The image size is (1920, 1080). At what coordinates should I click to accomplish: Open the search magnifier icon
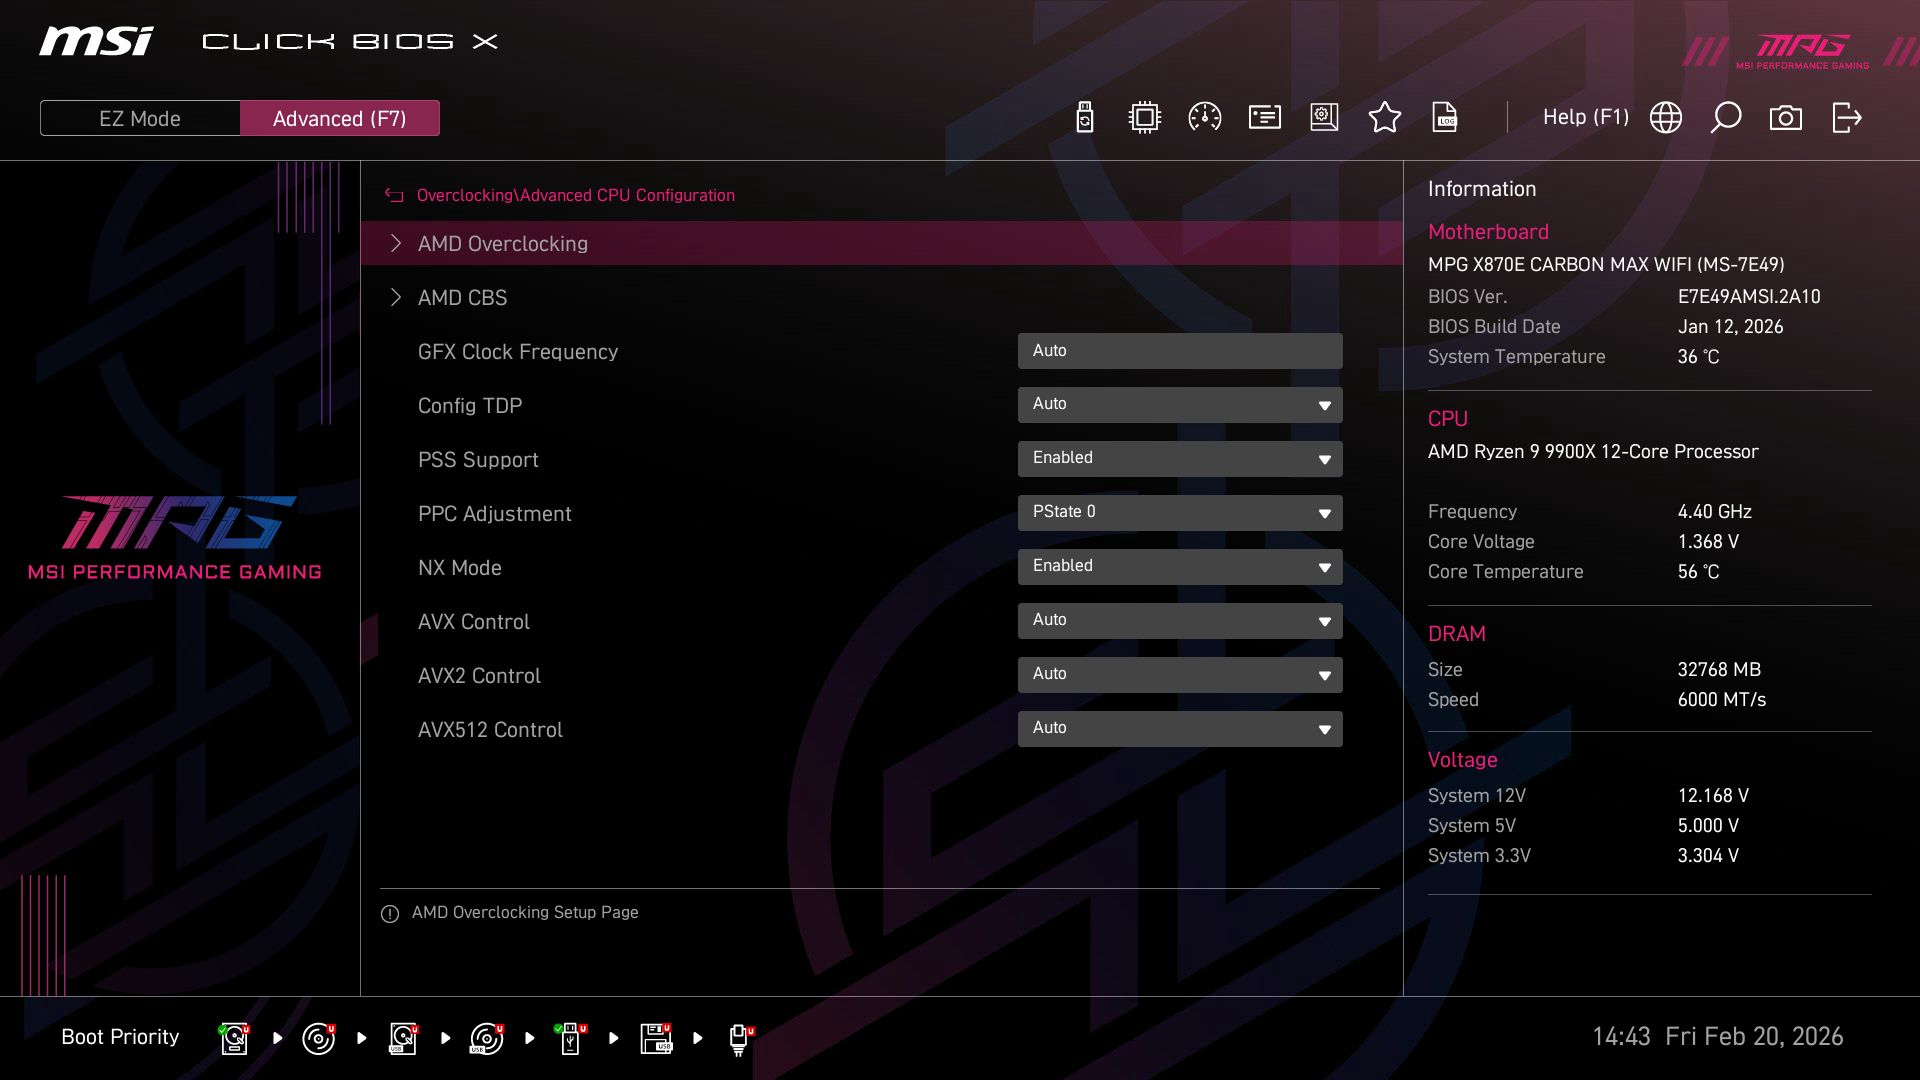pyautogui.click(x=1725, y=117)
